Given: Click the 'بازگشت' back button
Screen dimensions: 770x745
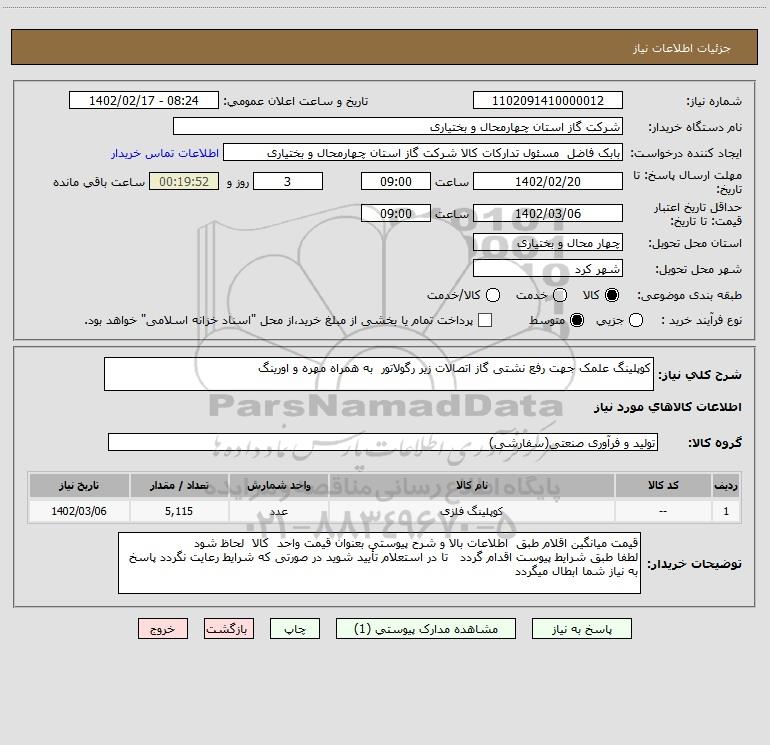Looking at the screenshot, I should coord(229,629).
